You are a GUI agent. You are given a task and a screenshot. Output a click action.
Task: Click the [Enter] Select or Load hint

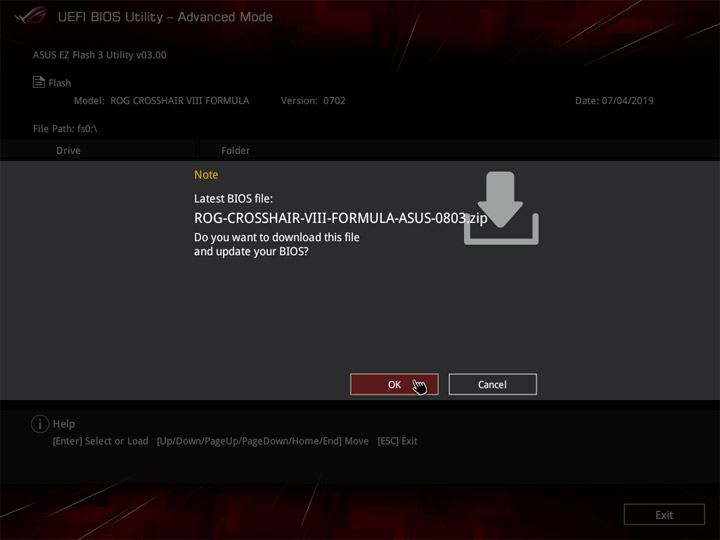[x=100, y=441]
